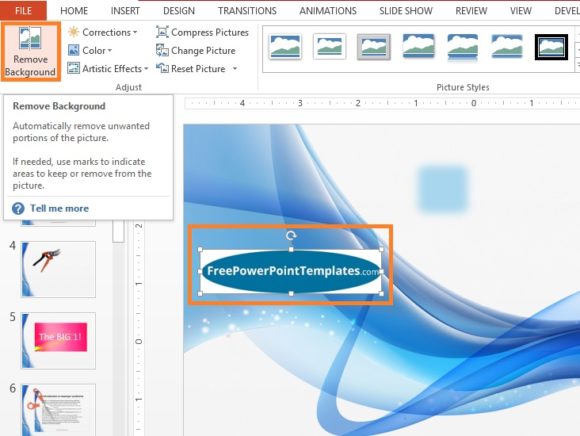
Task: Select Change Picture option
Action: coord(196,50)
